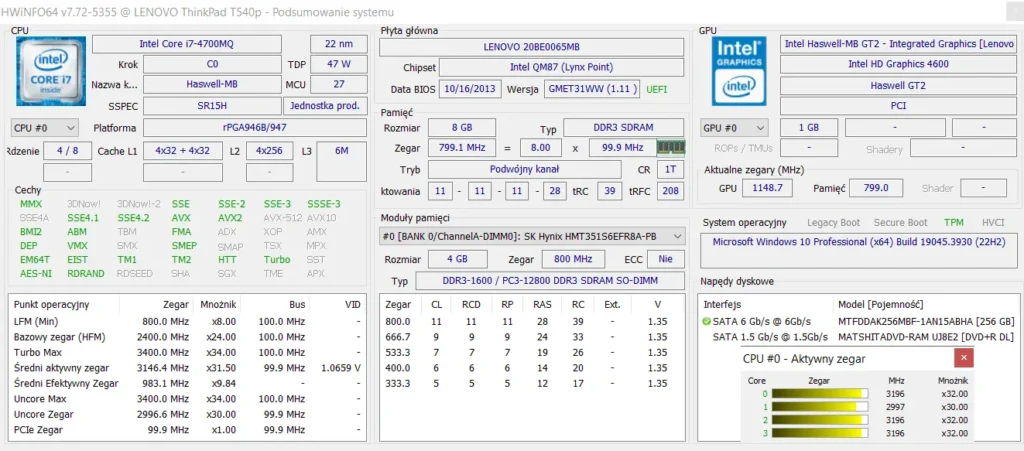Click the rPGA946B/947 platform field
The width and height of the screenshot is (1024, 451).
(x=255, y=128)
